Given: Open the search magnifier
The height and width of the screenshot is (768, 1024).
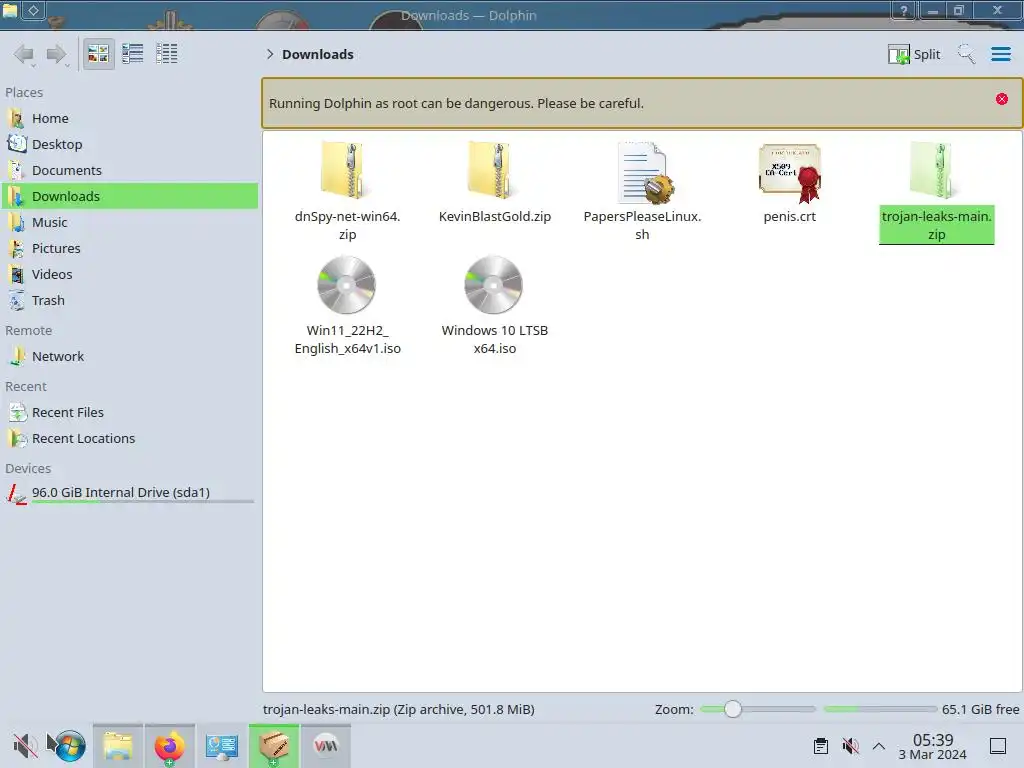Looking at the screenshot, I should click(x=966, y=54).
